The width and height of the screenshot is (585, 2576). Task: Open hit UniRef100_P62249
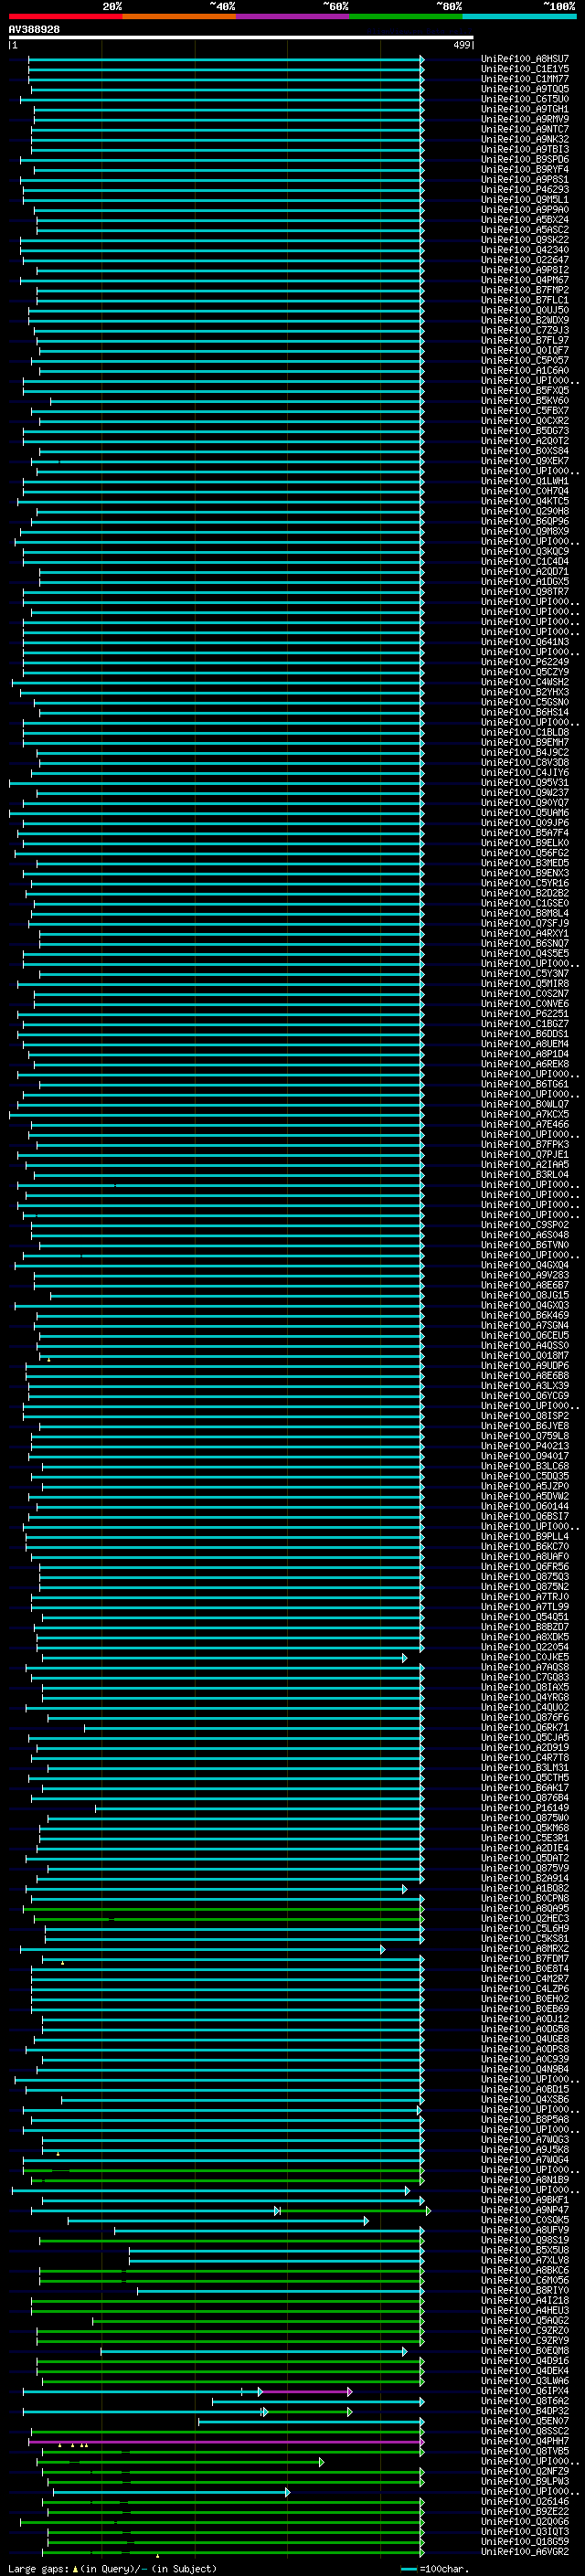[x=525, y=662]
